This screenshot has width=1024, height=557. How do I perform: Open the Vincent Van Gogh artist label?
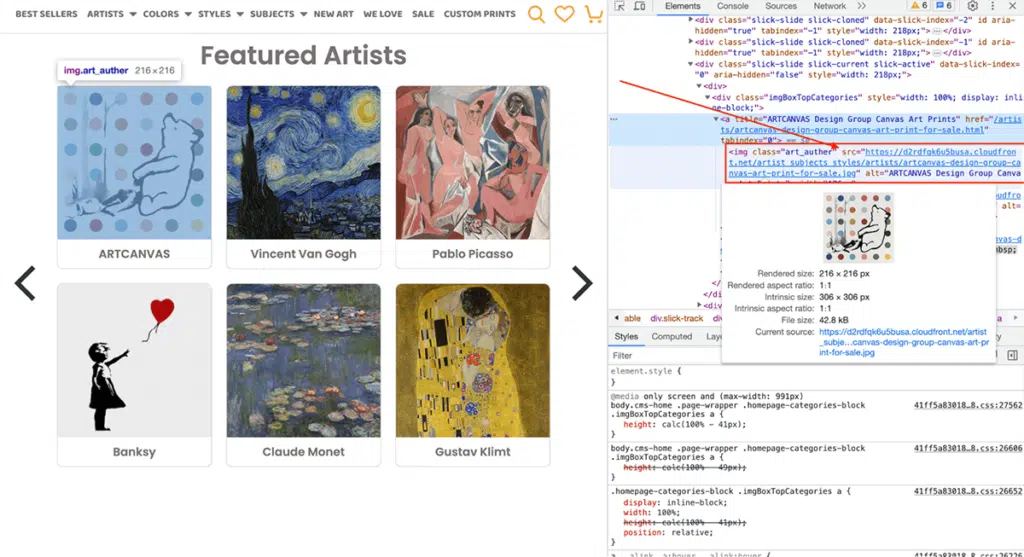tap(303, 254)
